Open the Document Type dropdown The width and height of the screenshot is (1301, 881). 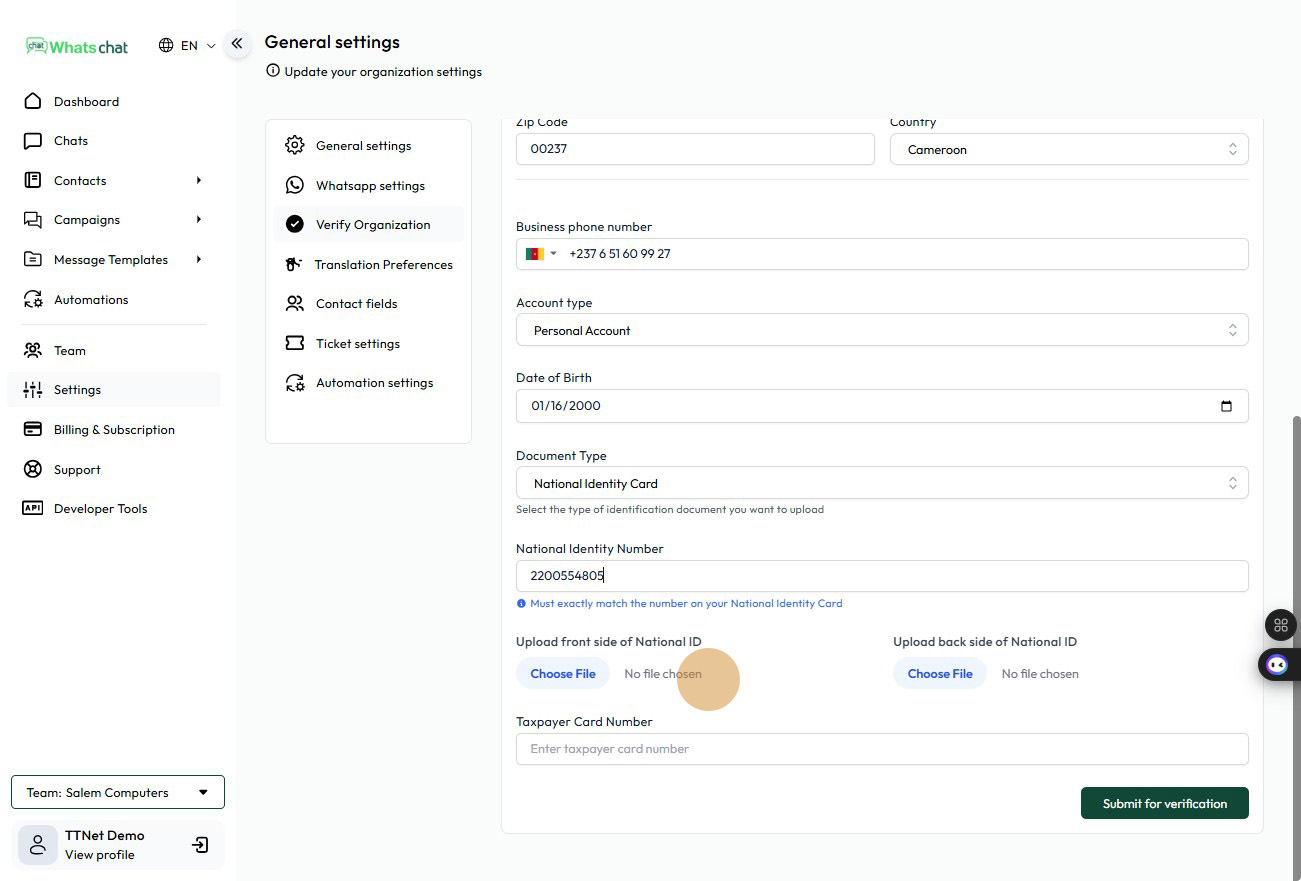click(881, 484)
